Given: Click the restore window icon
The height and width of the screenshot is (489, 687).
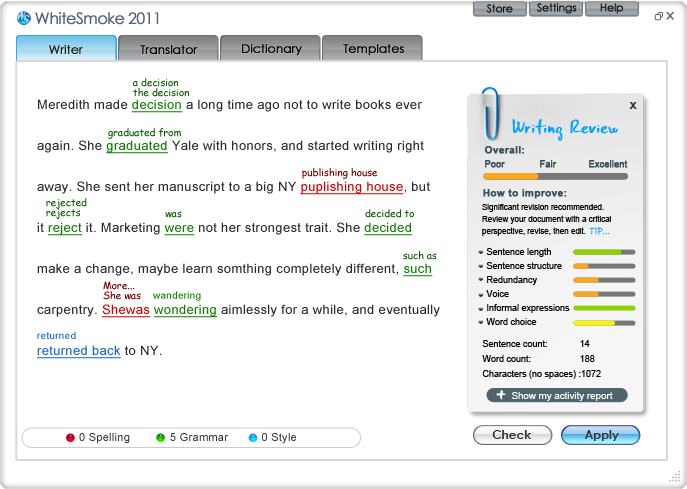Looking at the screenshot, I should [658, 16].
